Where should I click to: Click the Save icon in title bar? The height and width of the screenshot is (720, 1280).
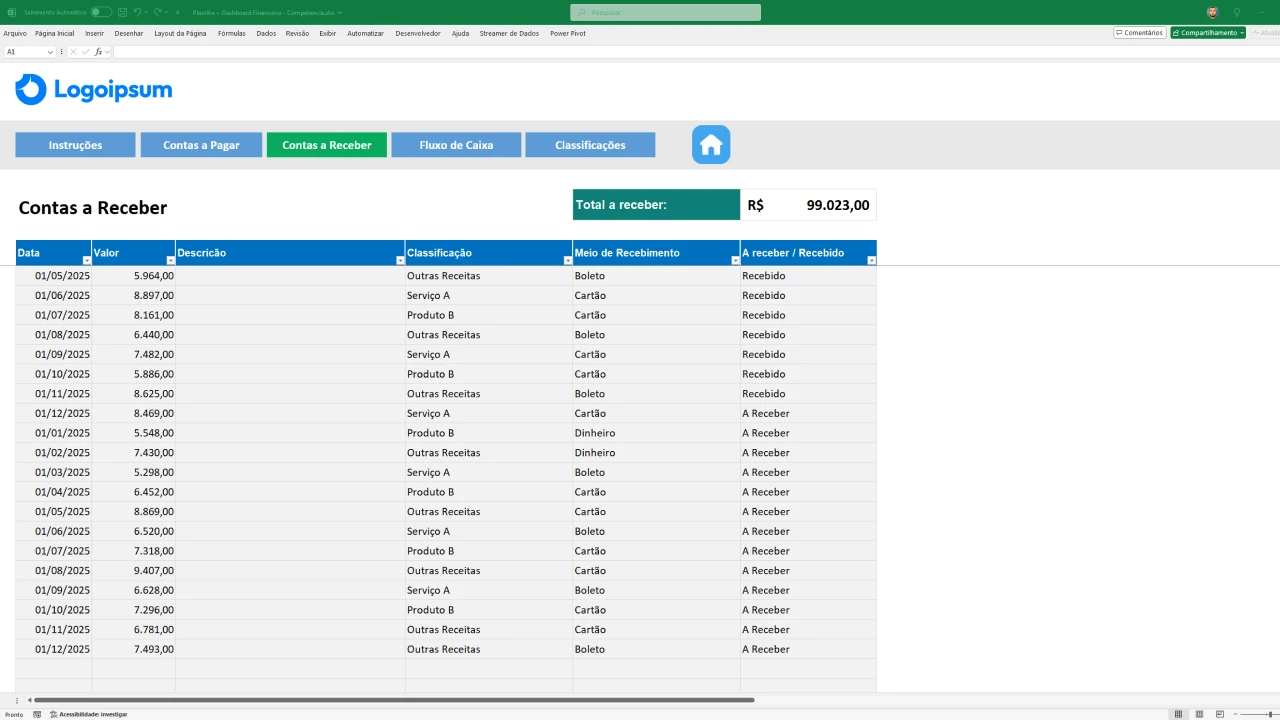pos(122,12)
